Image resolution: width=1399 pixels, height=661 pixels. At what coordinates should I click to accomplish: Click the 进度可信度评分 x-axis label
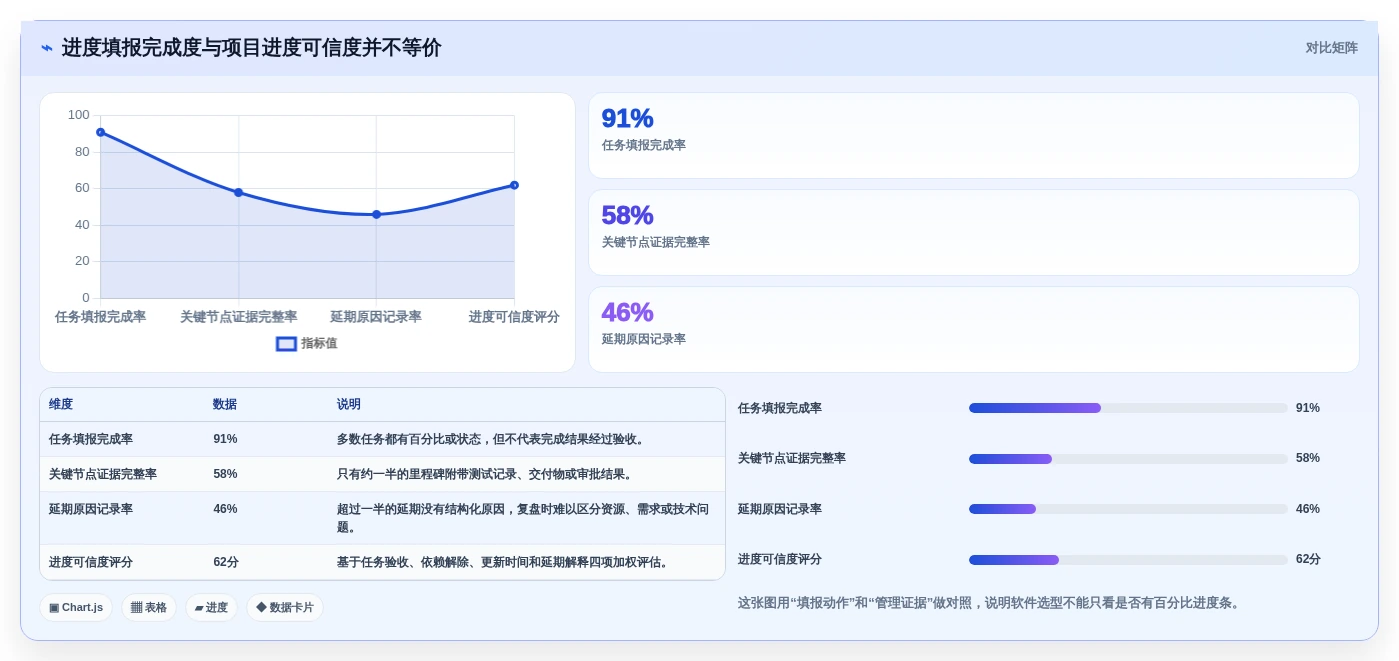click(514, 316)
